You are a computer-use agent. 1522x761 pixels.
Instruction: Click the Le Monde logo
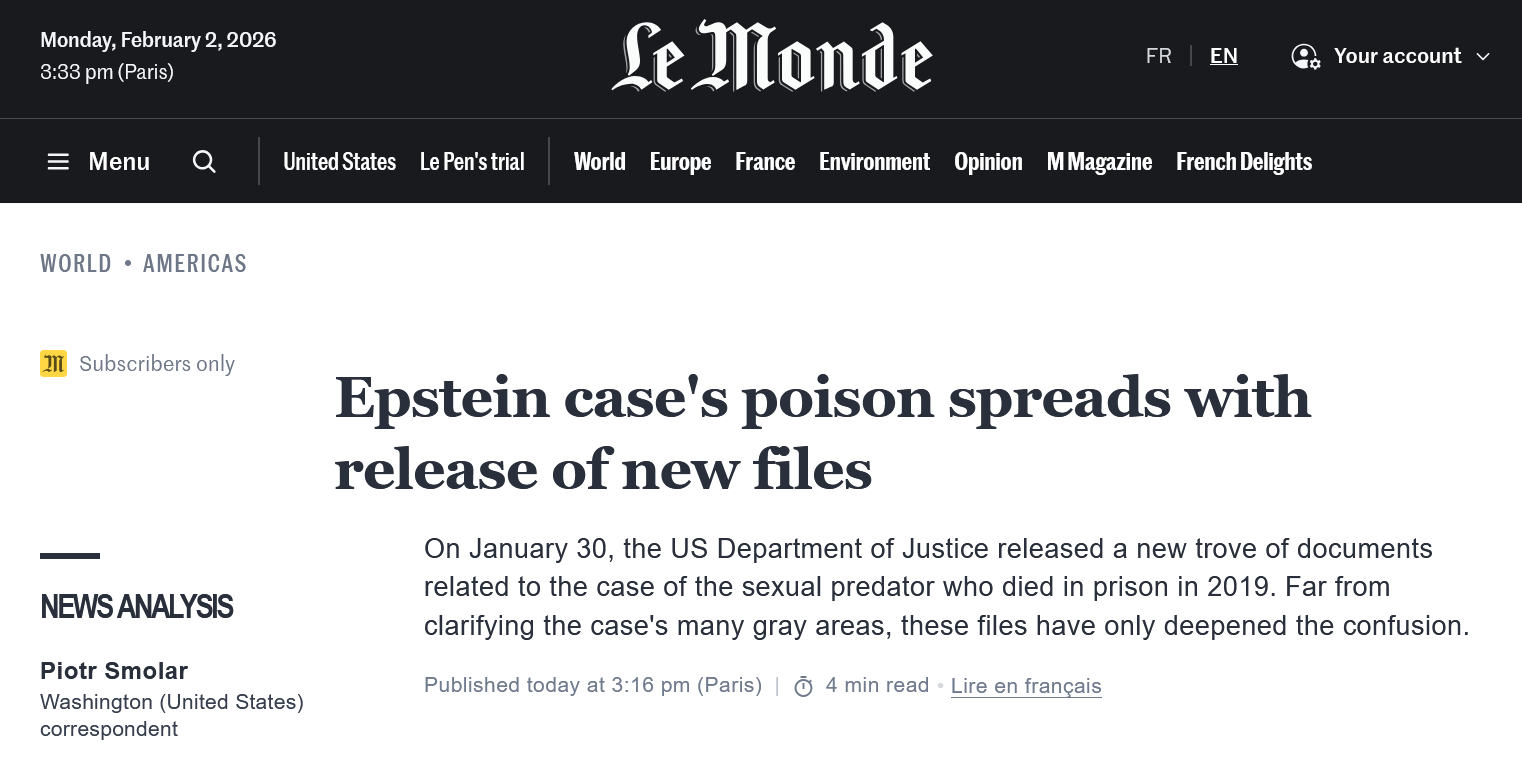[771, 57]
